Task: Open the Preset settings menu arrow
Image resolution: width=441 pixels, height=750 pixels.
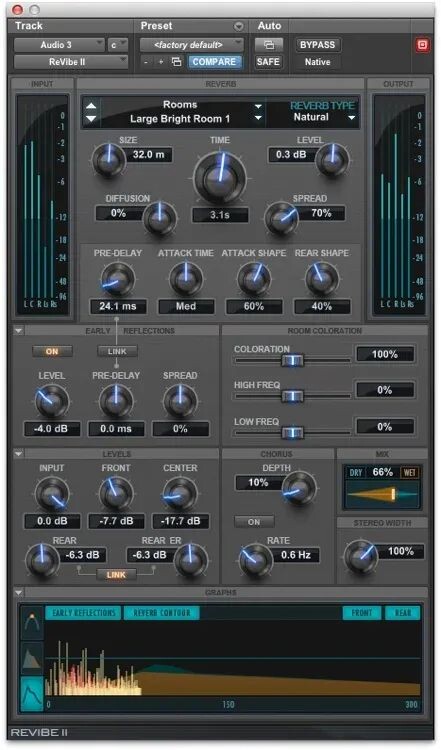Action: 238,26
